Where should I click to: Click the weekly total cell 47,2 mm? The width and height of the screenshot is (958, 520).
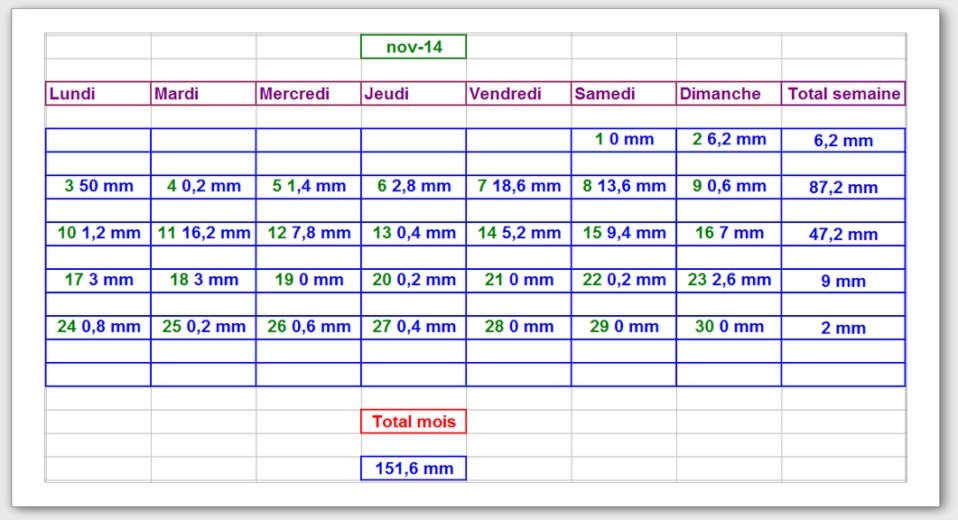[x=843, y=234]
